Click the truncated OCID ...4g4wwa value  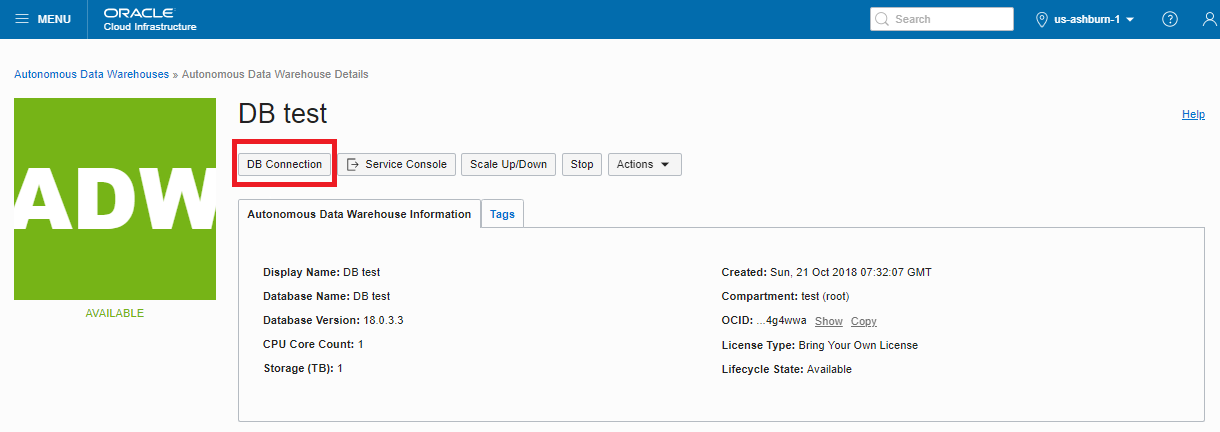point(781,321)
